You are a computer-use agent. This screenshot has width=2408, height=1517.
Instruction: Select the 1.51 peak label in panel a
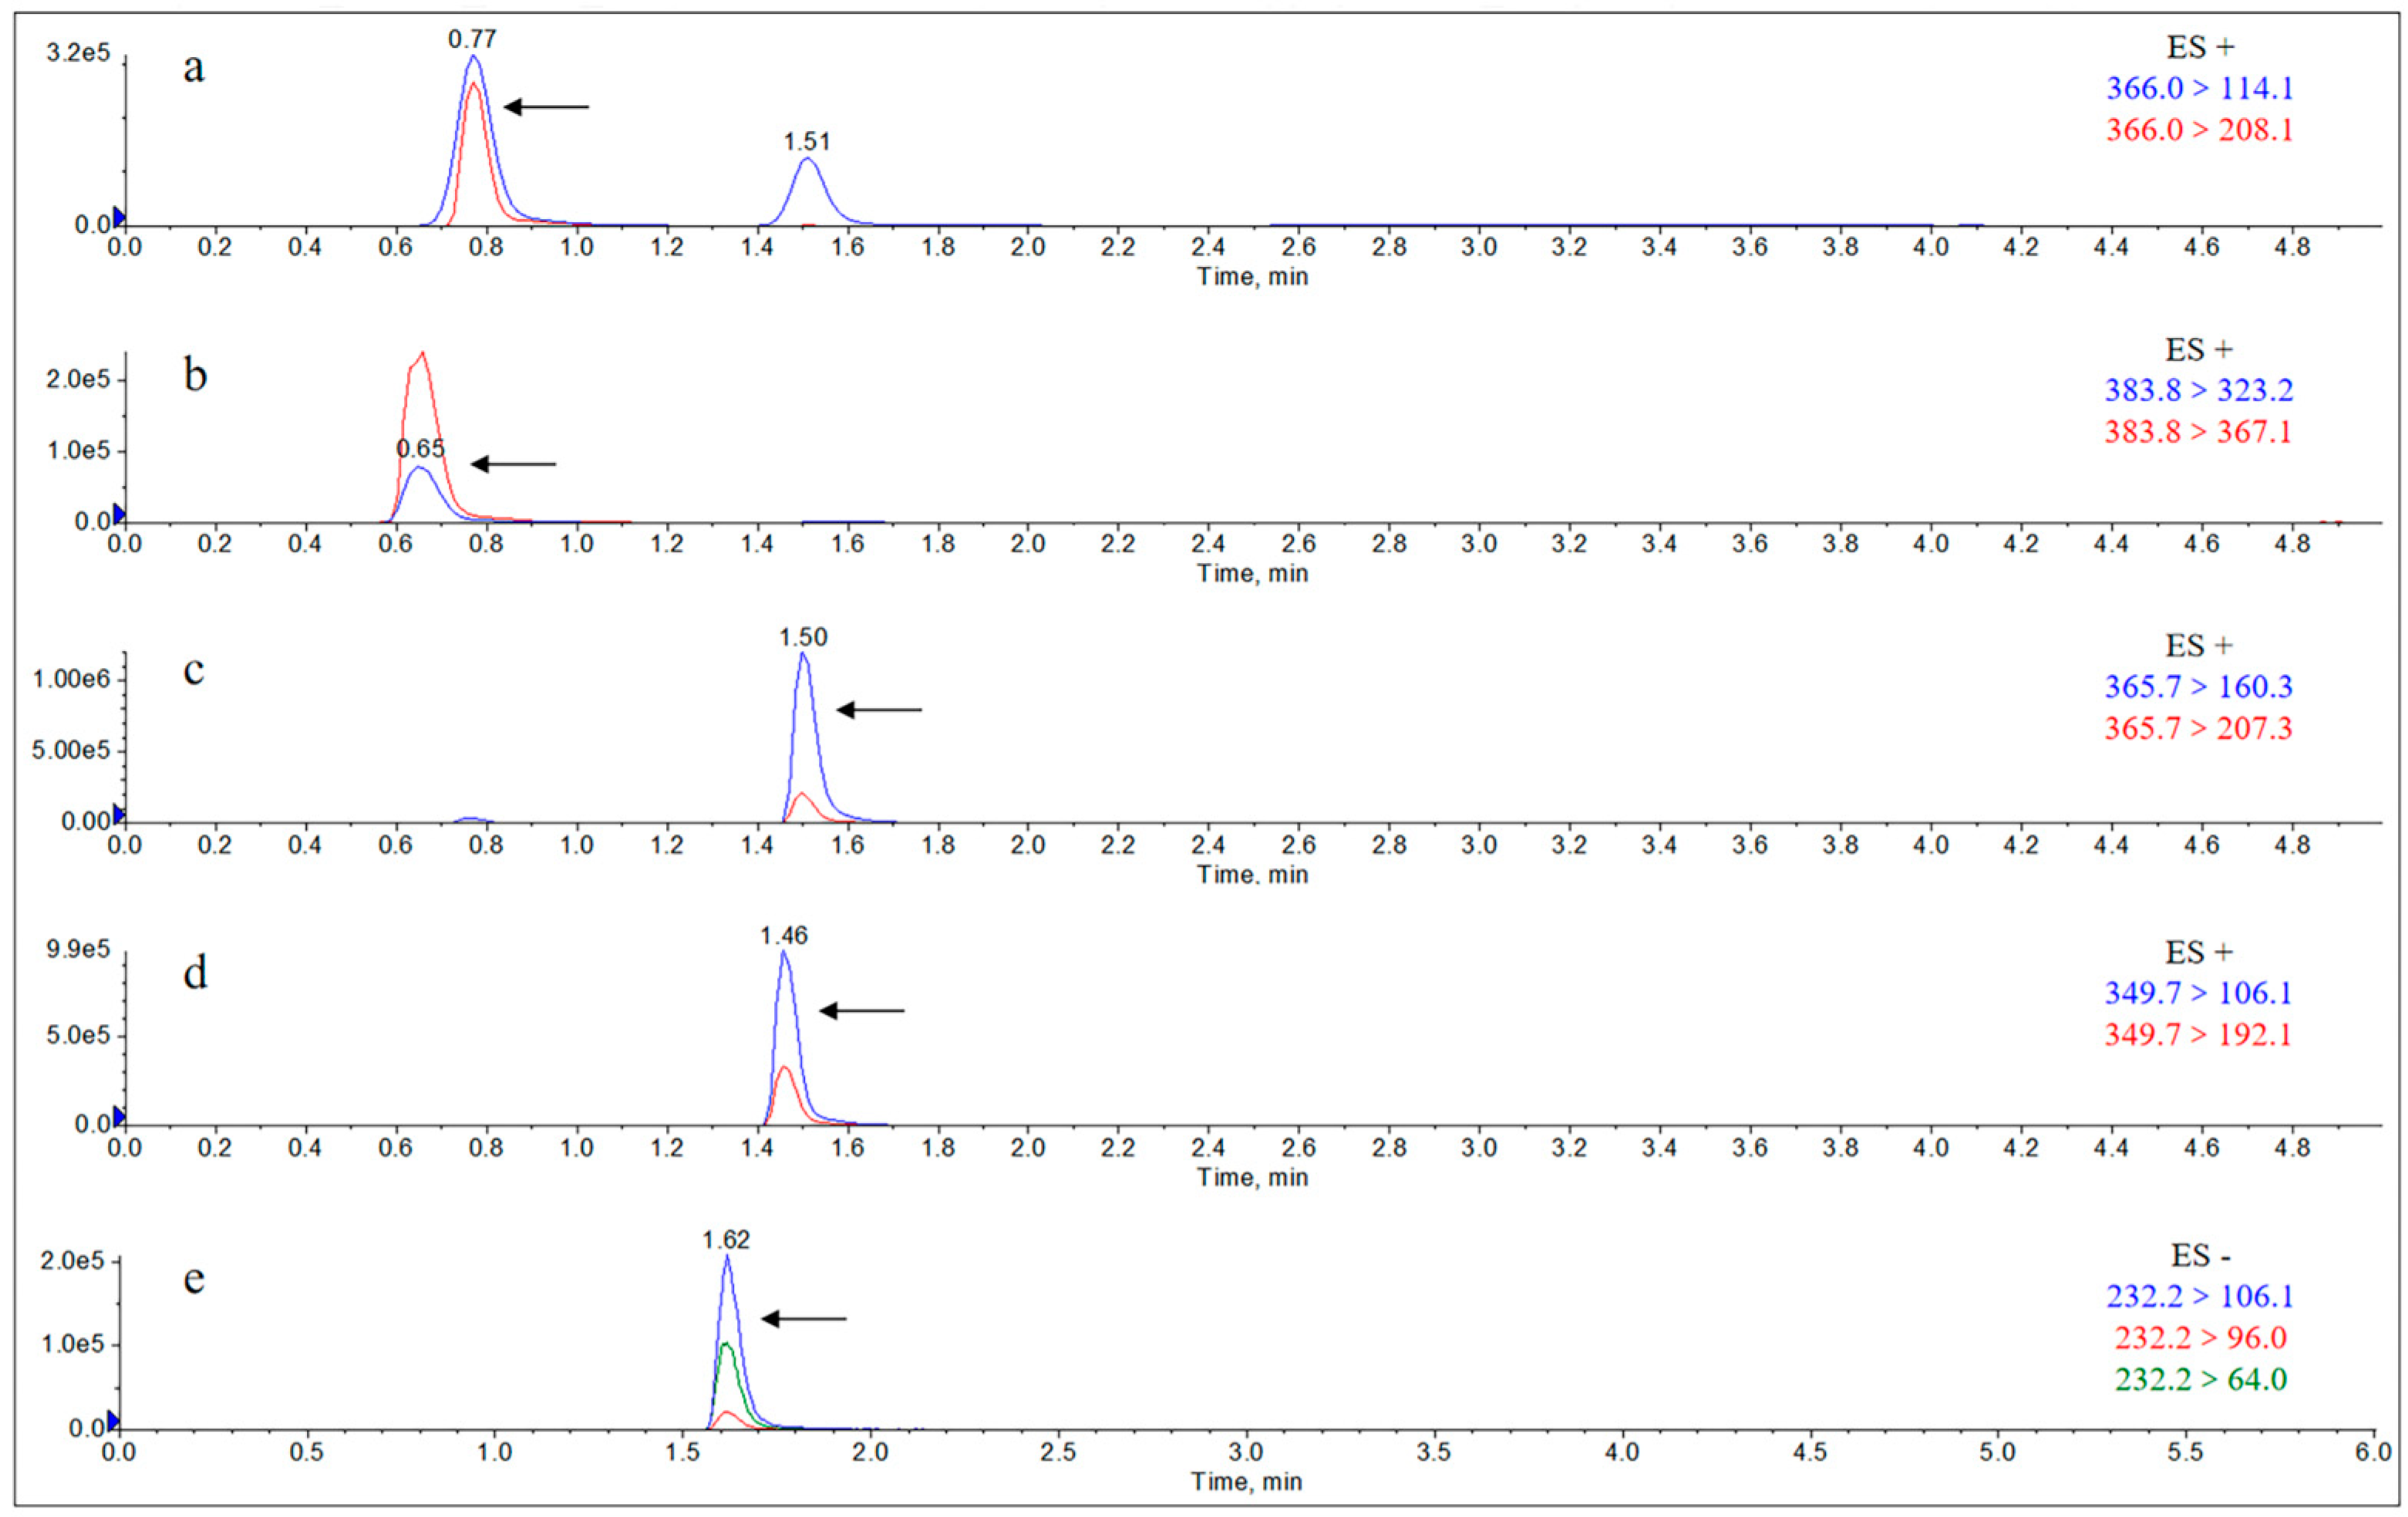pos(807,141)
